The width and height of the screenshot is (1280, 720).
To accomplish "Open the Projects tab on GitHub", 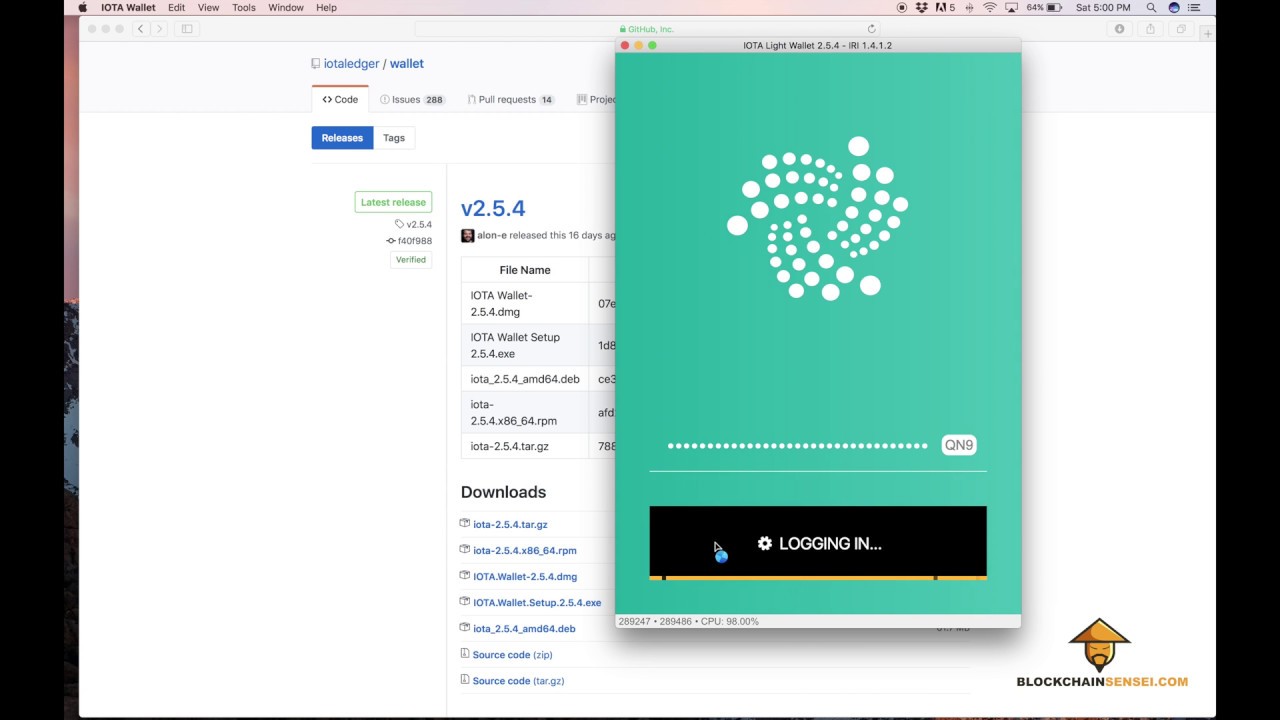I will pos(596,99).
